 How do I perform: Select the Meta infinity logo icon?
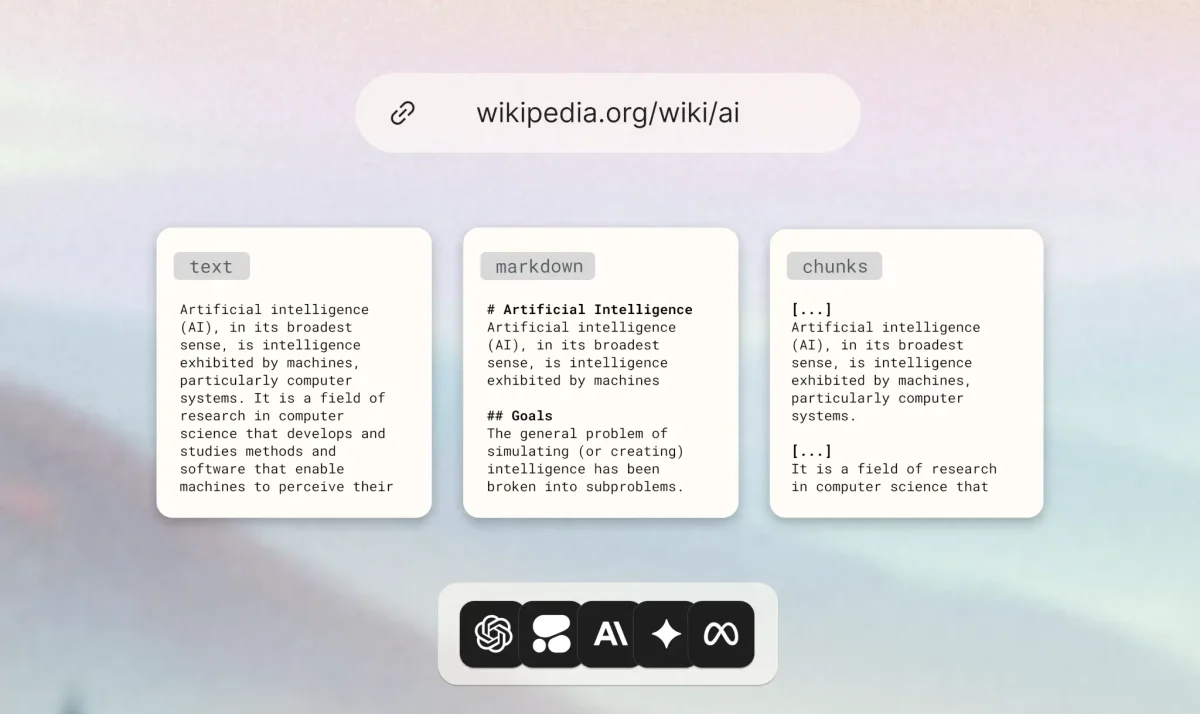coord(721,634)
